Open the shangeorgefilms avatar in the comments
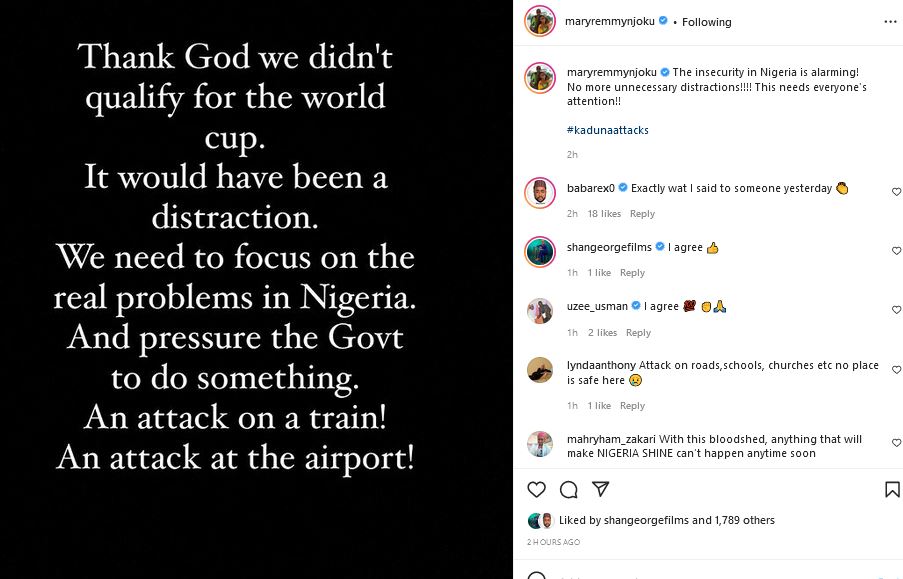 coord(540,252)
